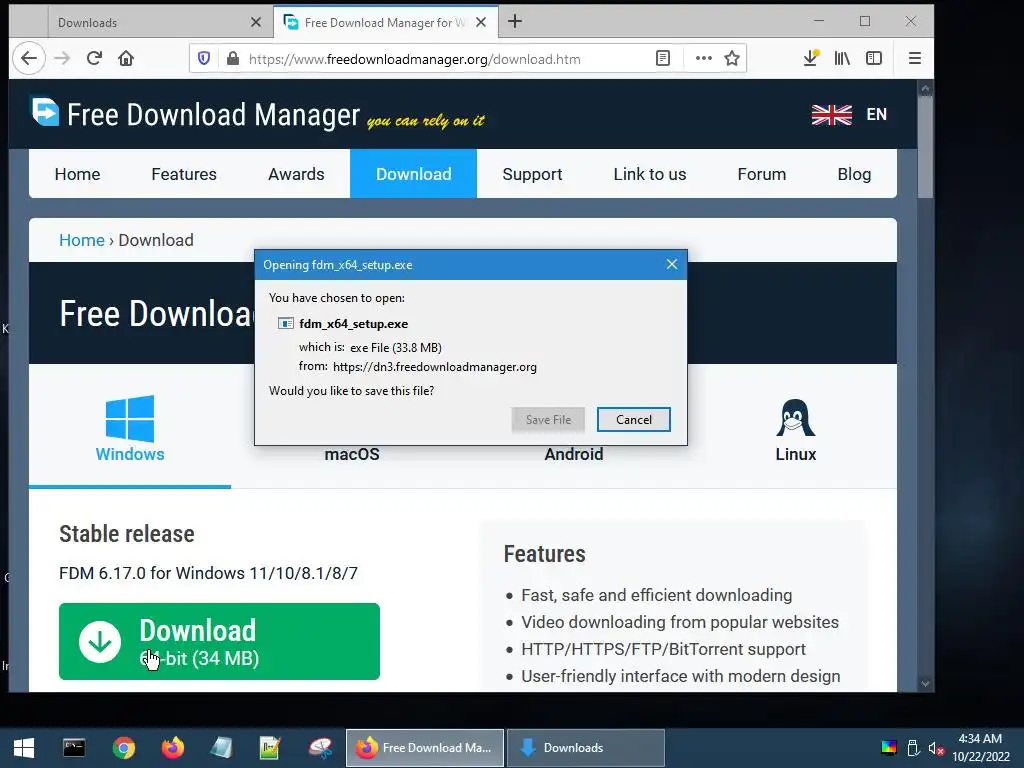Open the notebook app icon in taskbar

(x=221, y=748)
